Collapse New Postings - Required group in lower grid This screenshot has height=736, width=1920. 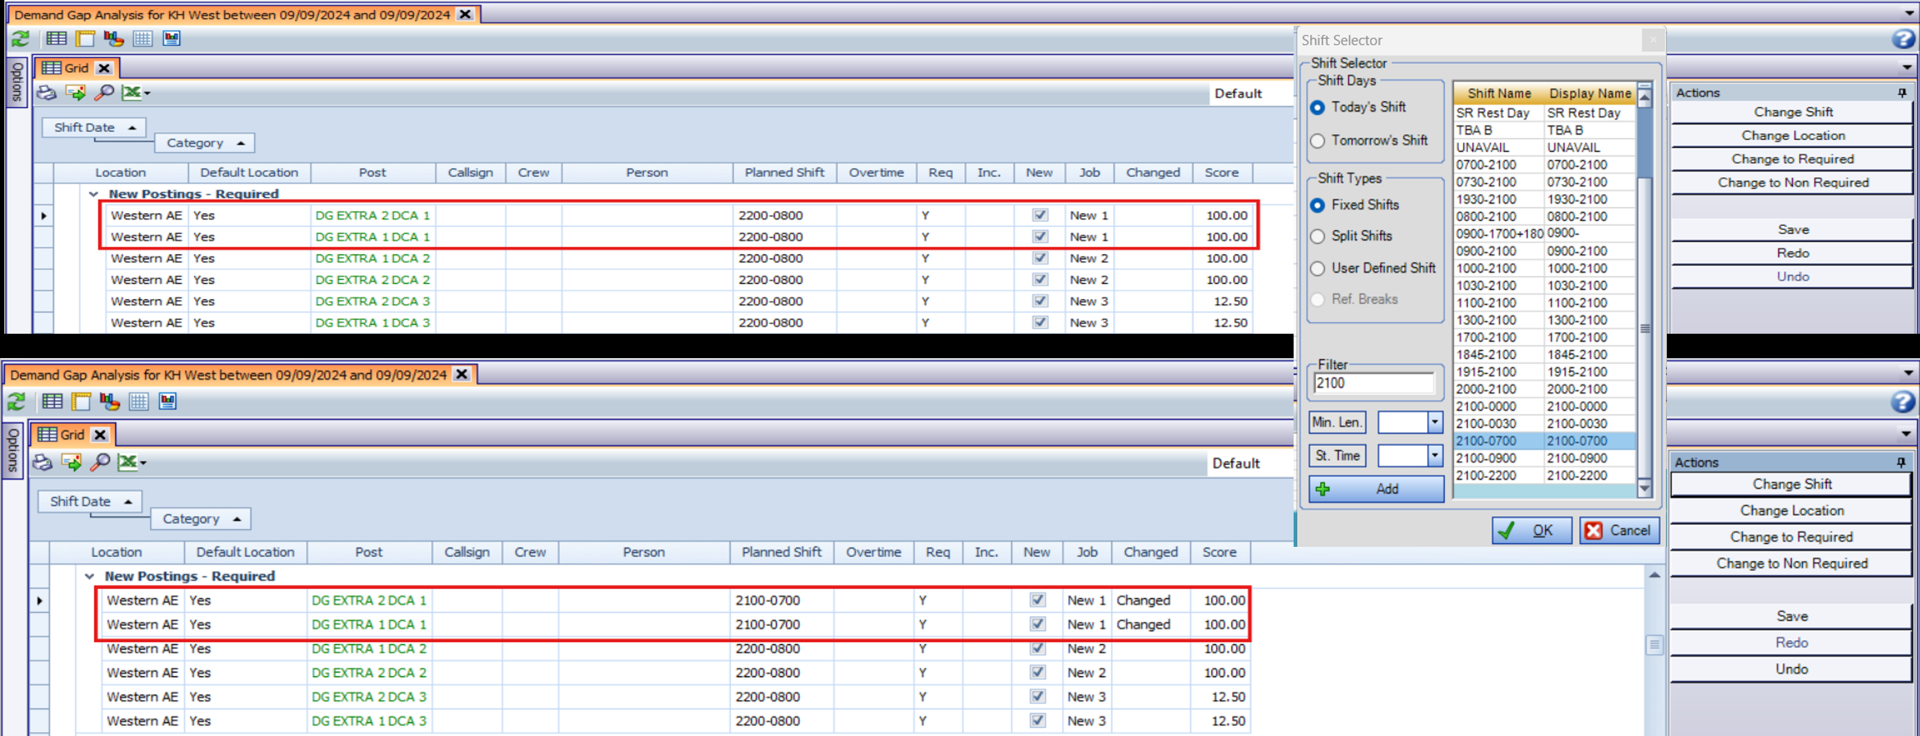[x=90, y=576]
